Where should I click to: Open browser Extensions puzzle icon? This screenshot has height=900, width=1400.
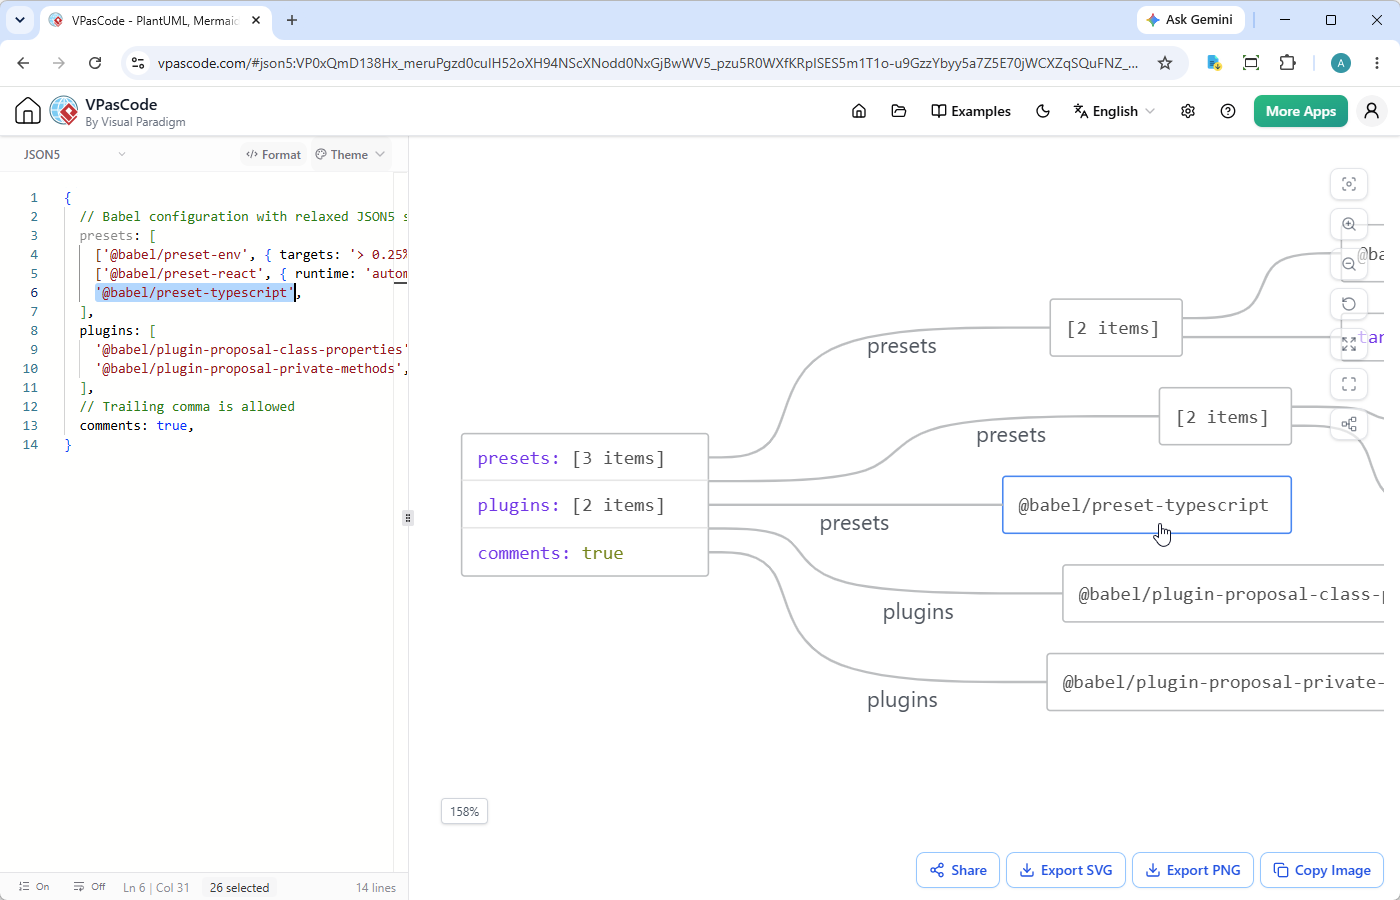[1288, 63]
